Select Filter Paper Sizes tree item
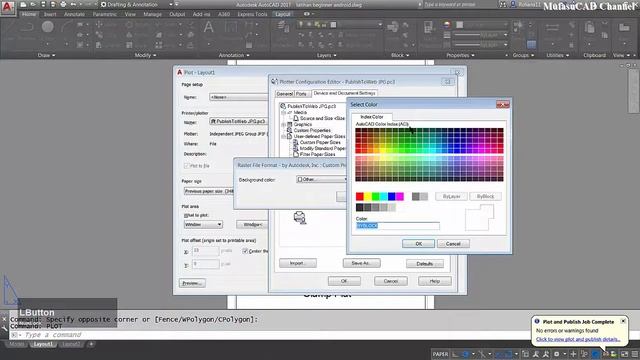640x360 pixels. point(318,154)
